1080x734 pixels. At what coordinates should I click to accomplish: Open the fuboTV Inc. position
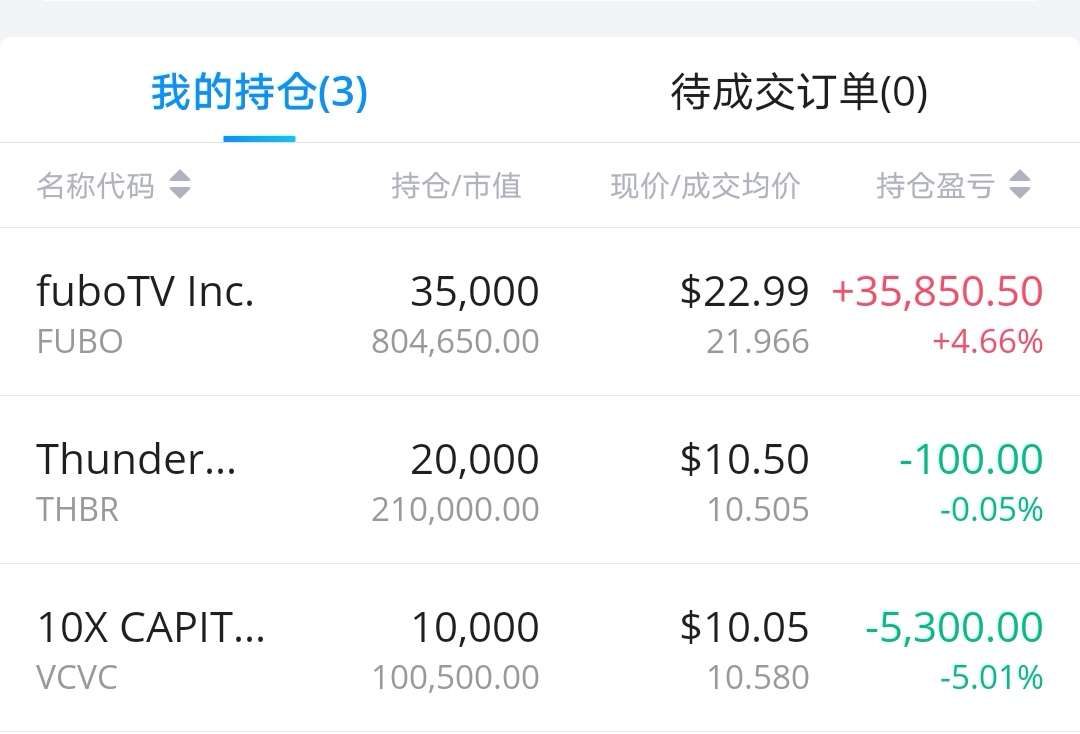point(146,292)
